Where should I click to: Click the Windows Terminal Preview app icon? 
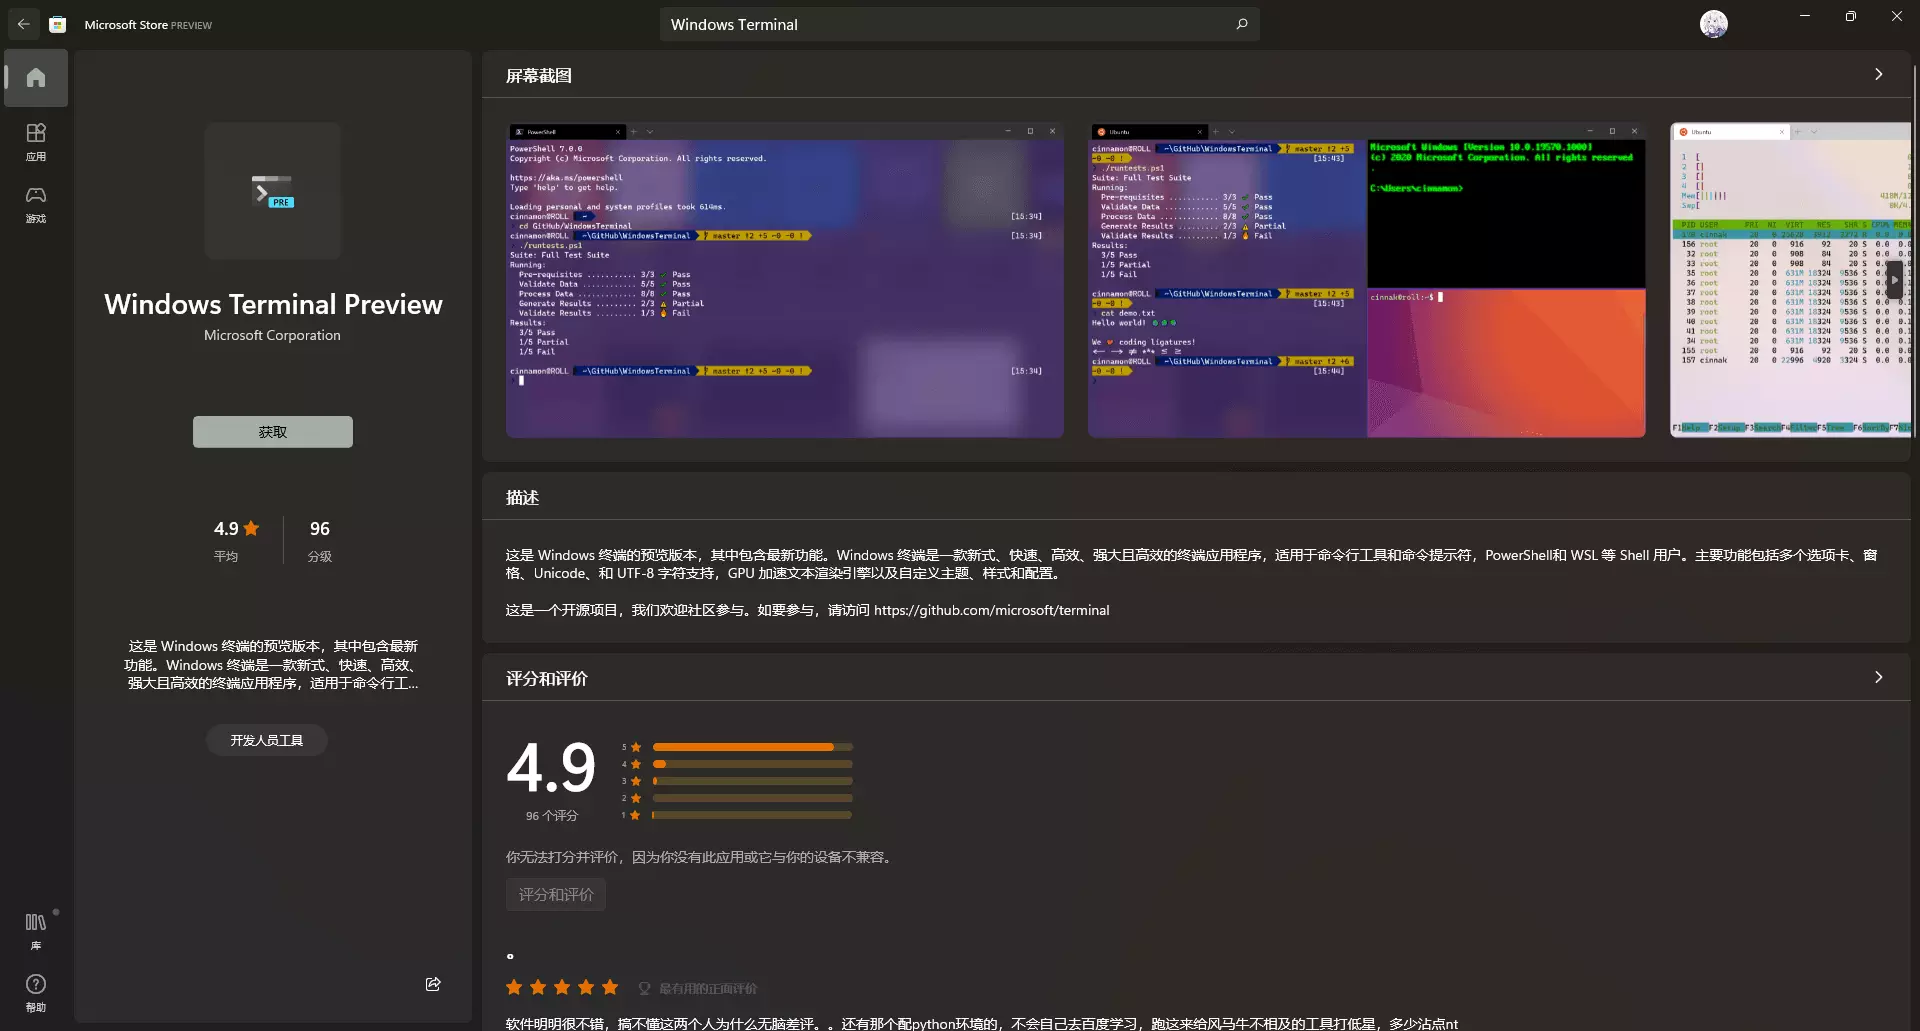coord(273,191)
